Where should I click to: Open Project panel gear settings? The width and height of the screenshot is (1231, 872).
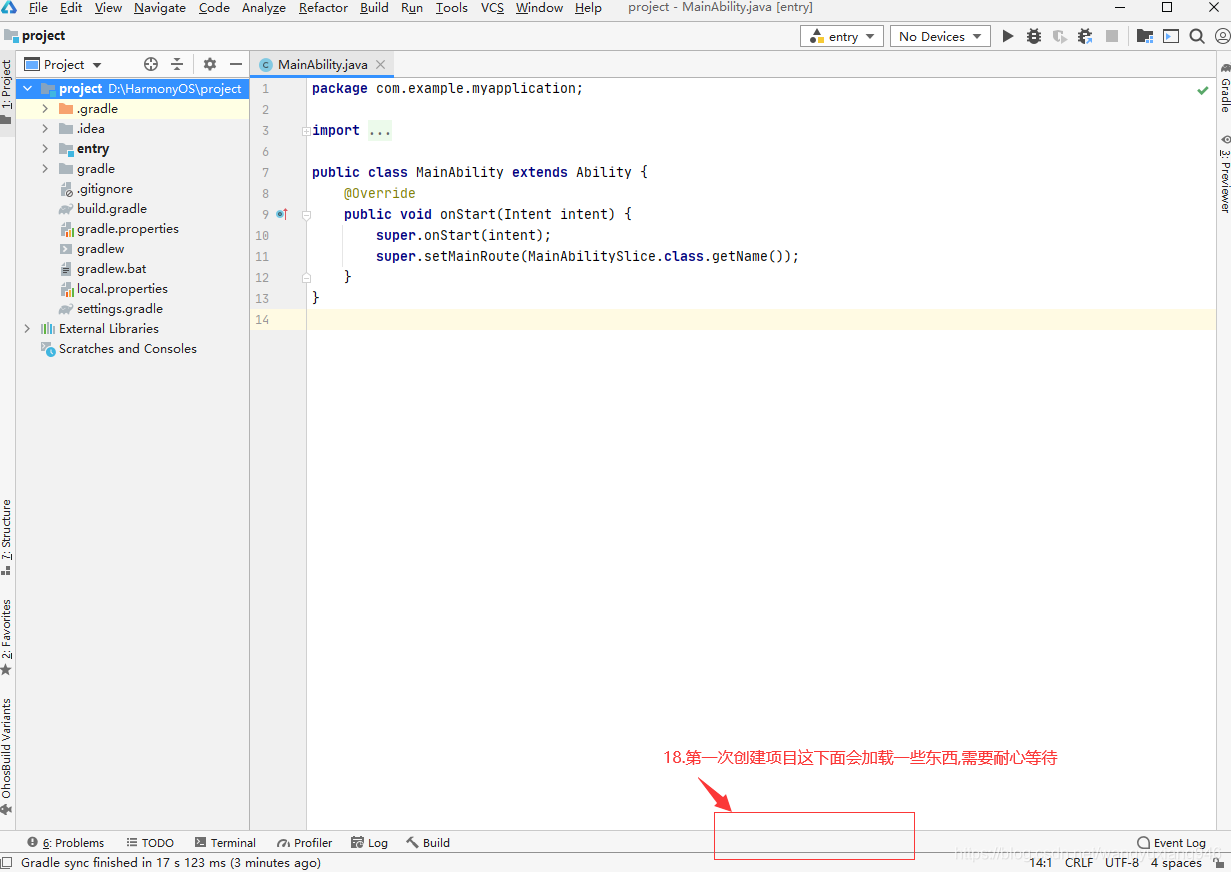click(210, 64)
